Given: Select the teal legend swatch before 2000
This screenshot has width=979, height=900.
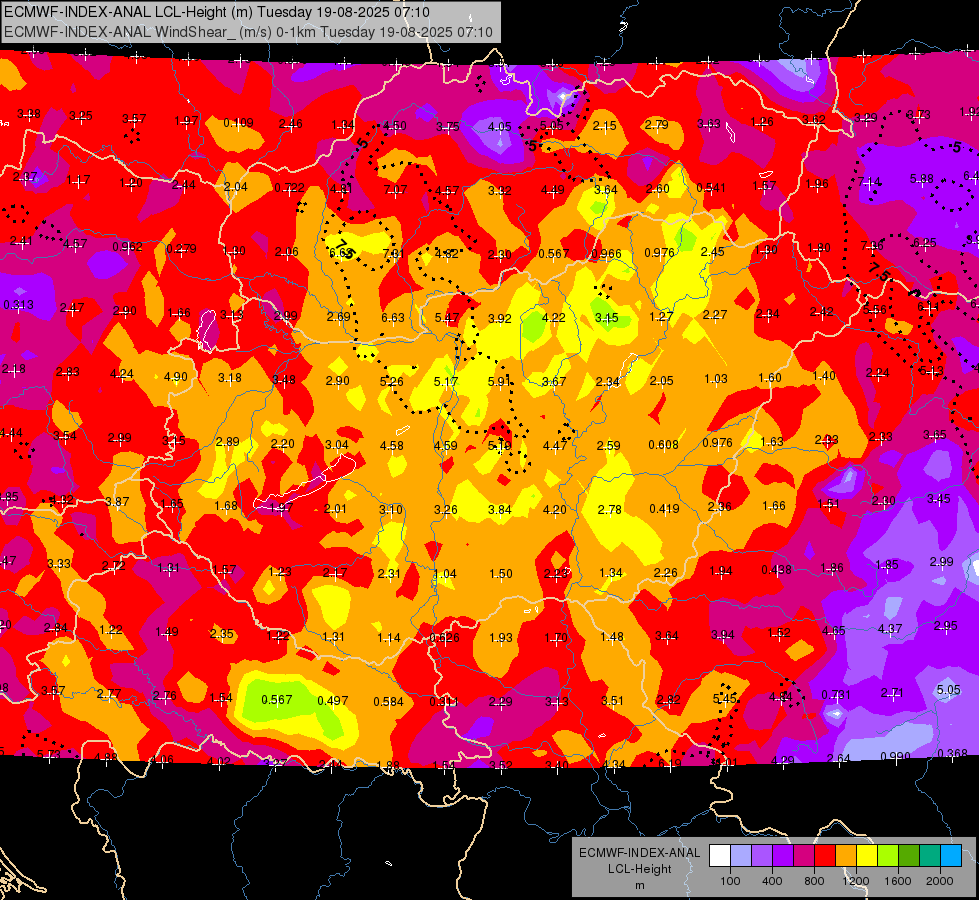Looking at the screenshot, I should click(930, 856).
